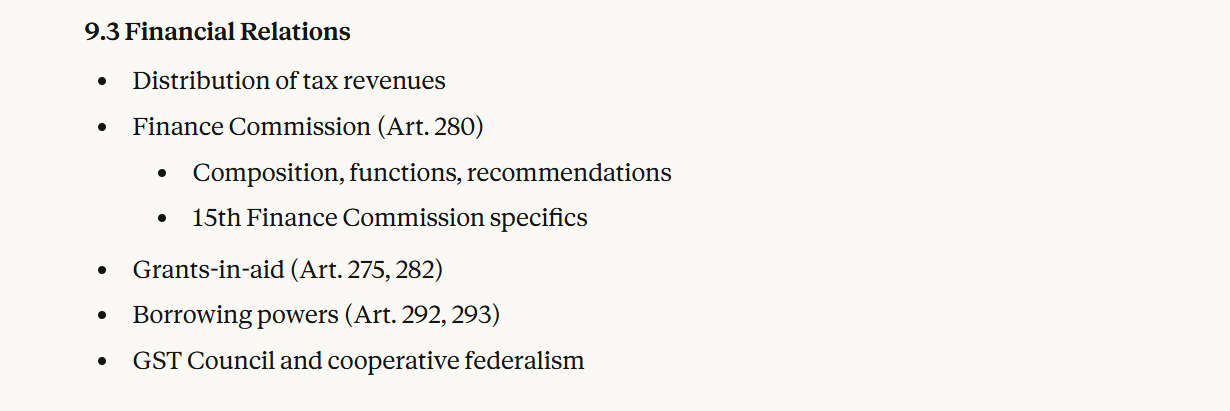This screenshot has width=1230, height=411.
Task: Click the sub-bullet marker before "Composition, functions"
Action: pyautogui.click(x=162, y=174)
